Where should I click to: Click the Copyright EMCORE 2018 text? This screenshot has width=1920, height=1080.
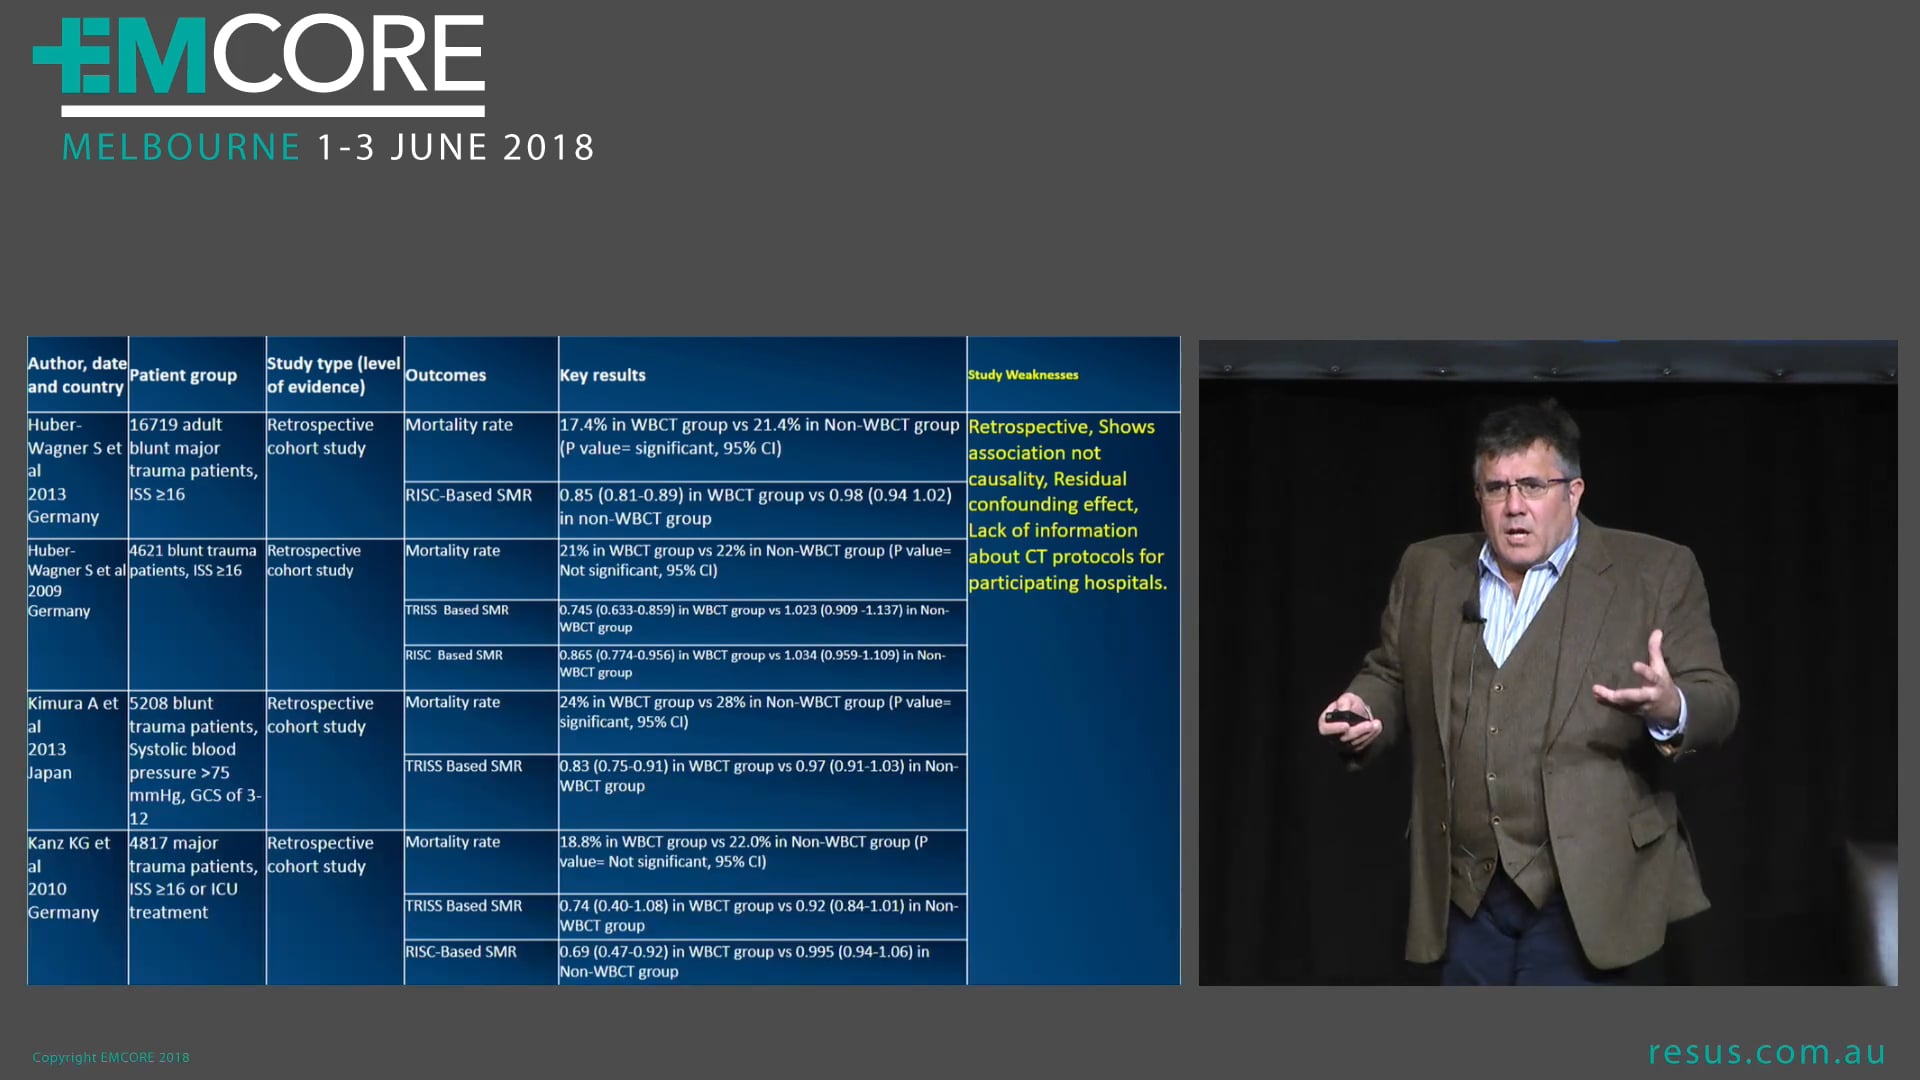pyautogui.click(x=110, y=1056)
